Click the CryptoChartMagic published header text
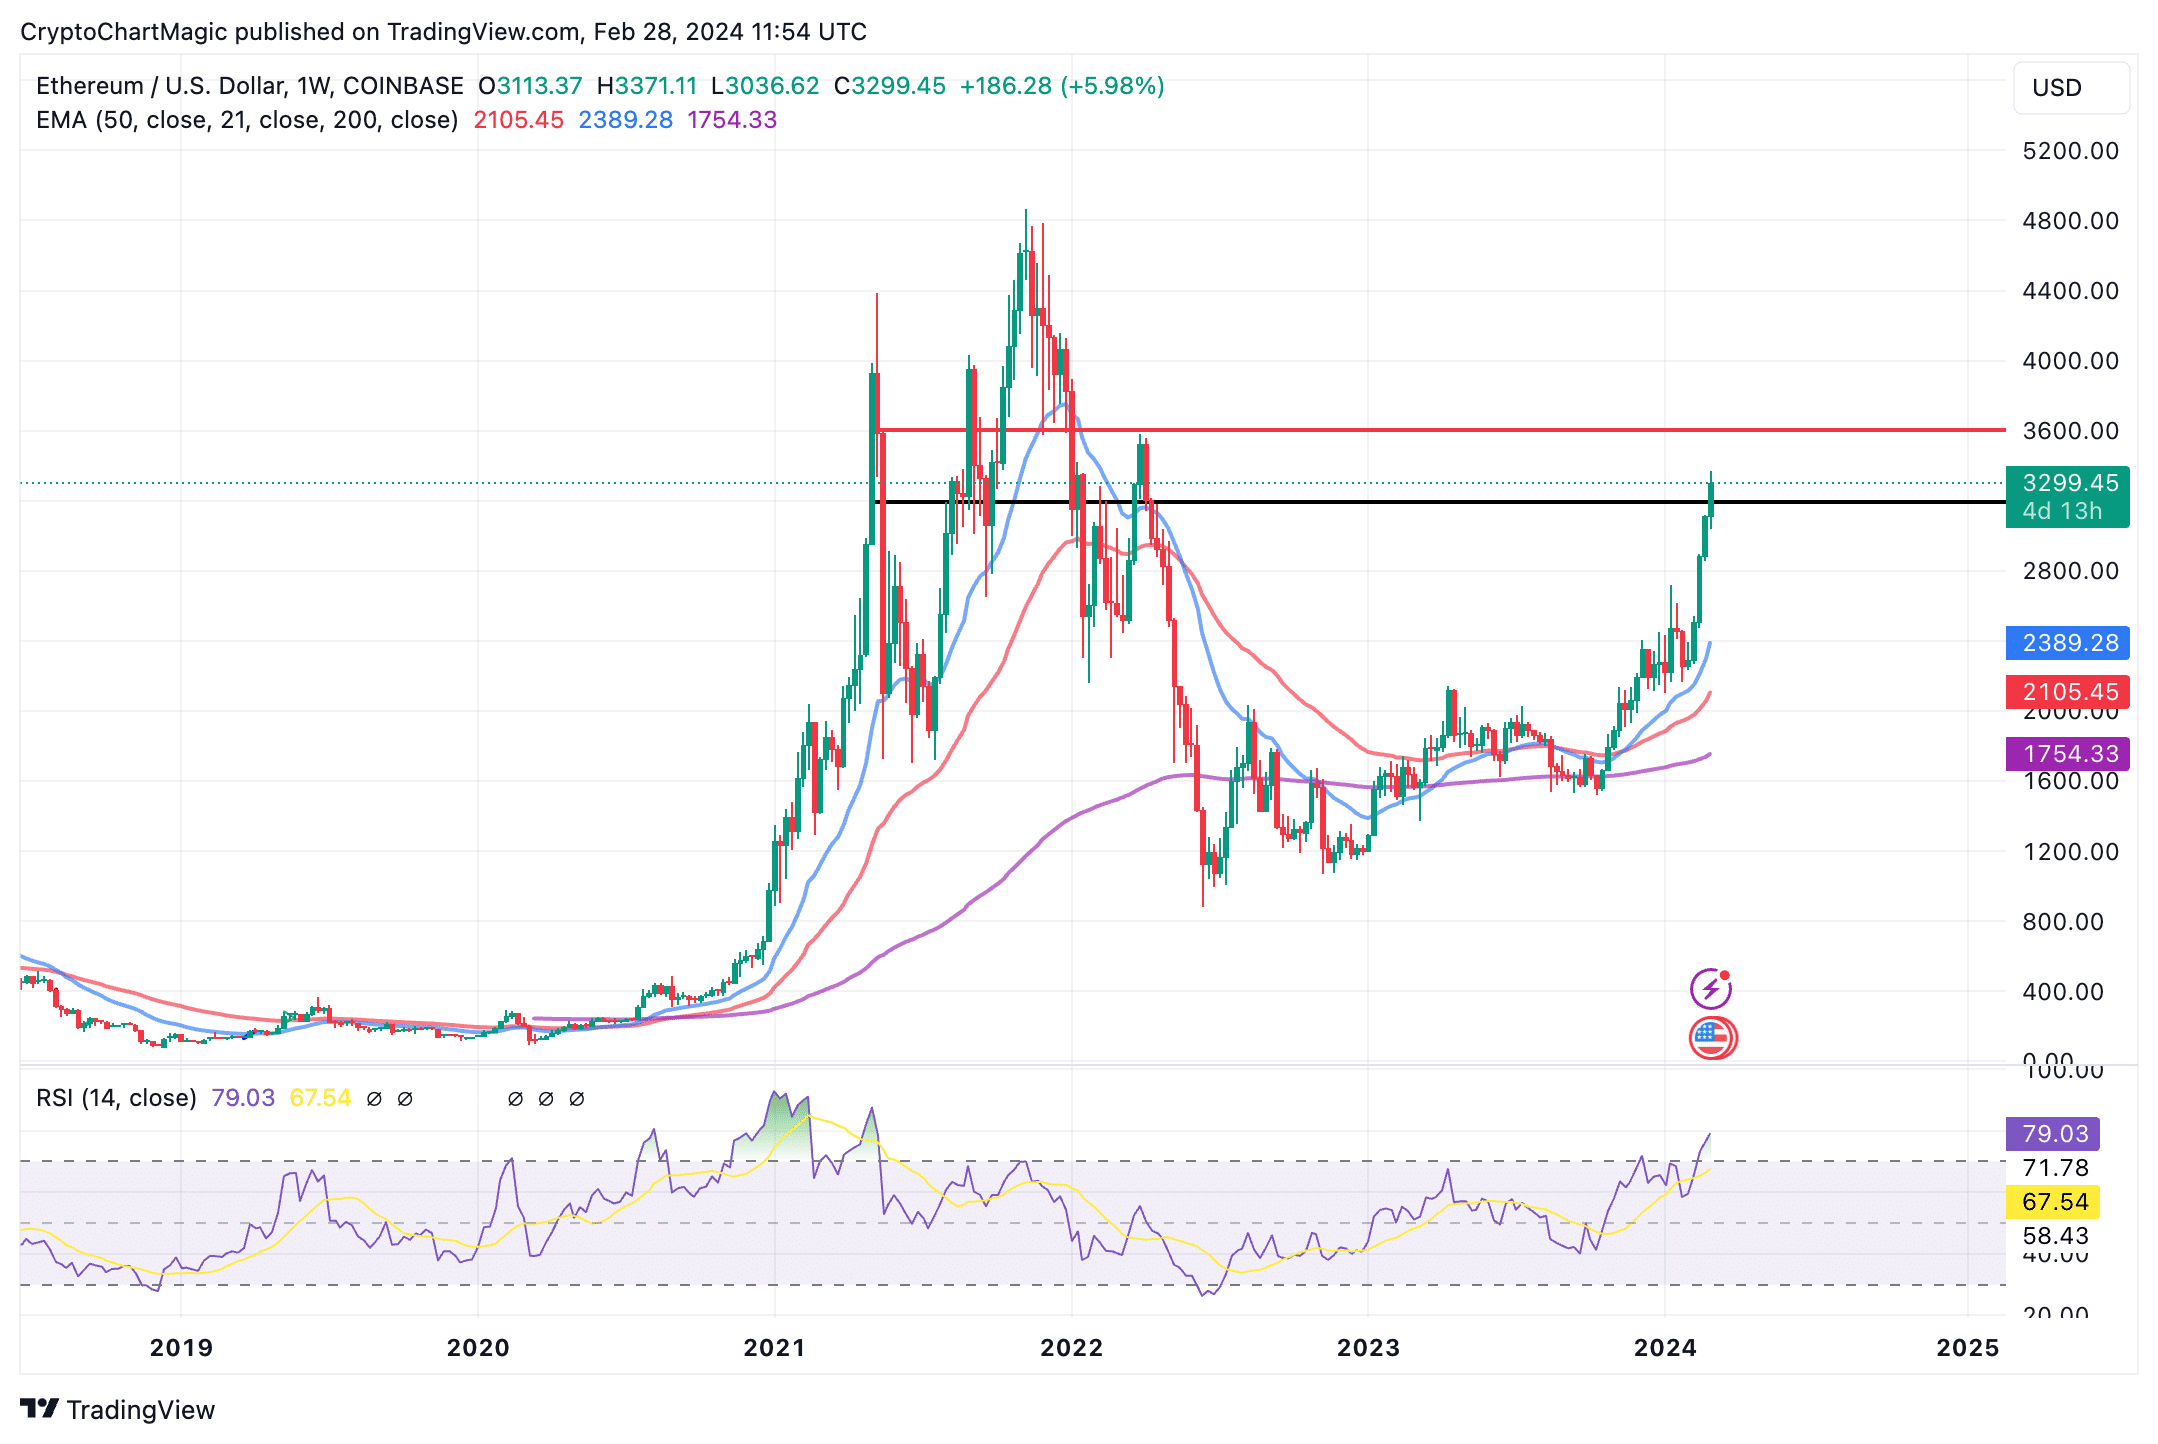 point(443,32)
